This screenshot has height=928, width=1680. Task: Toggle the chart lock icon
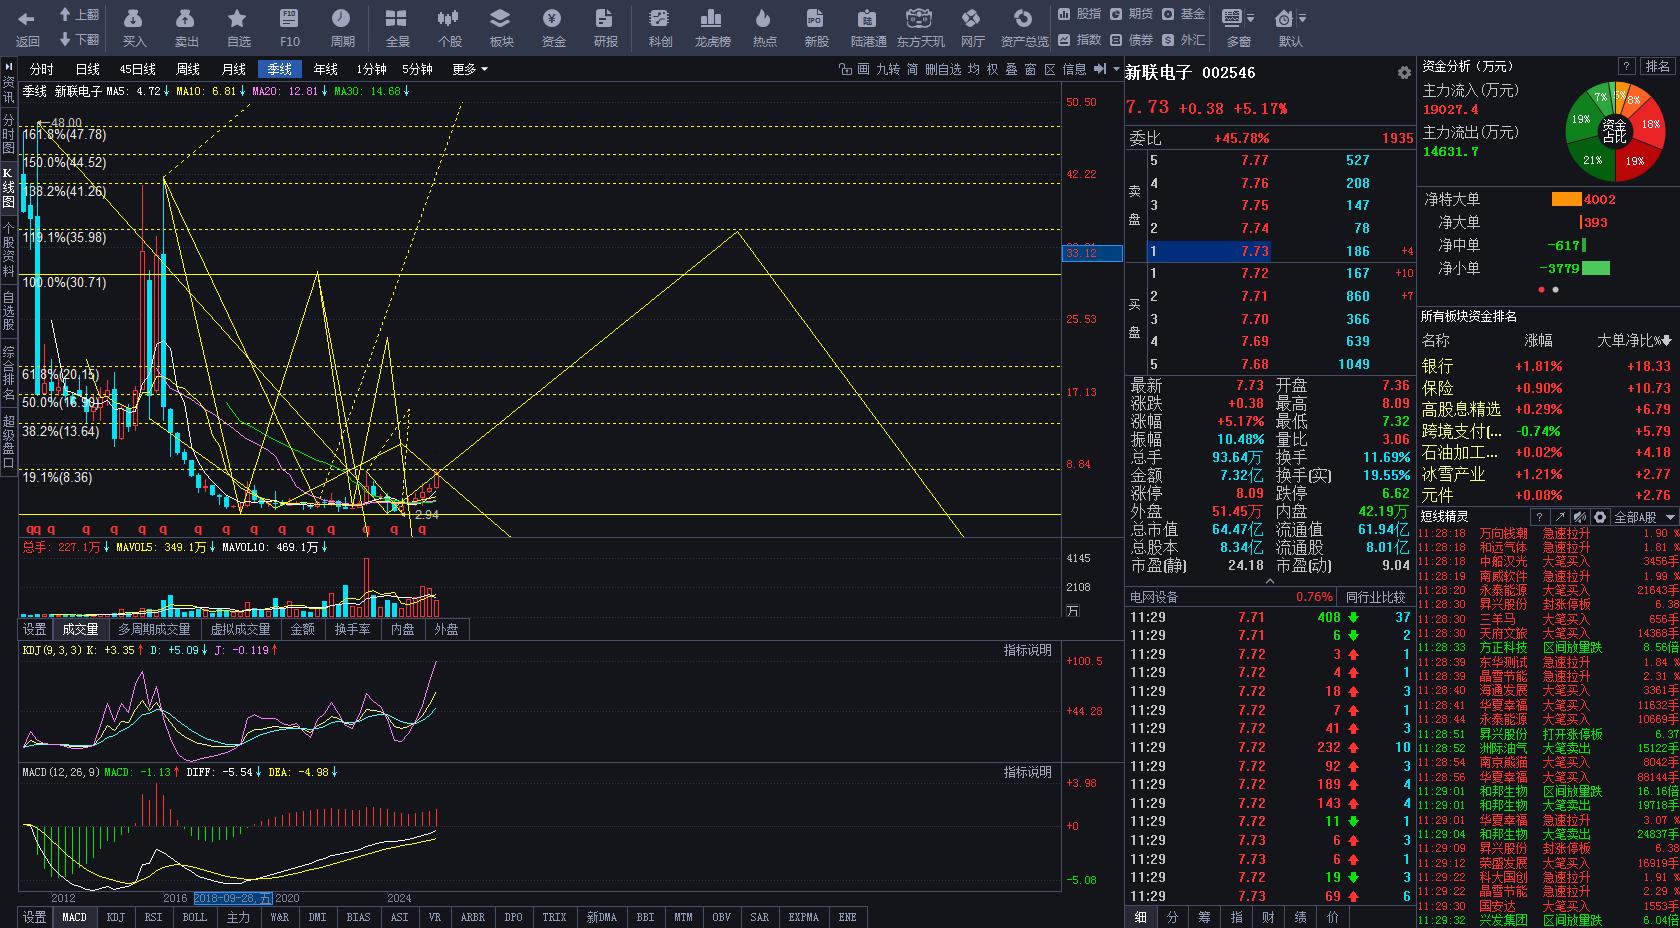click(x=845, y=69)
